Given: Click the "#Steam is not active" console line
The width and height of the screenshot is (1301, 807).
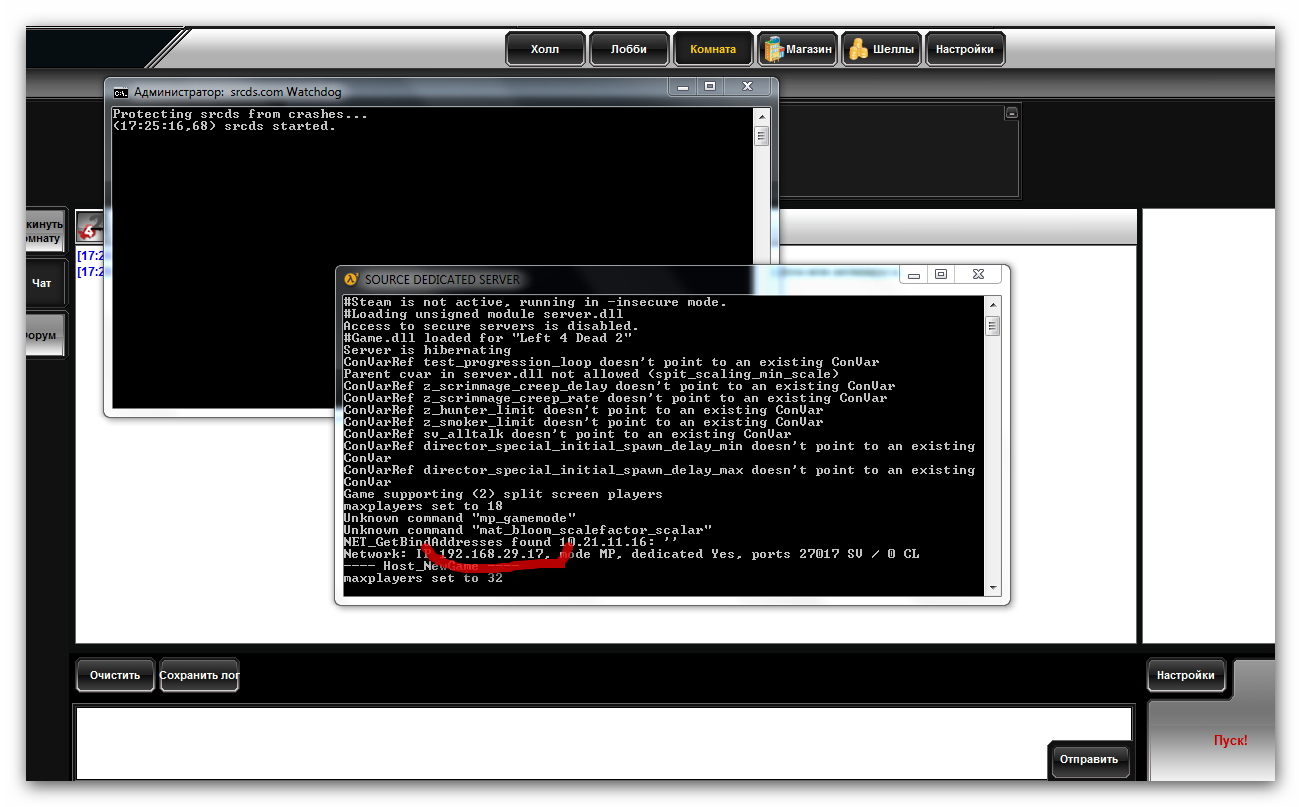Looking at the screenshot, I should click(x=535, y=302).
